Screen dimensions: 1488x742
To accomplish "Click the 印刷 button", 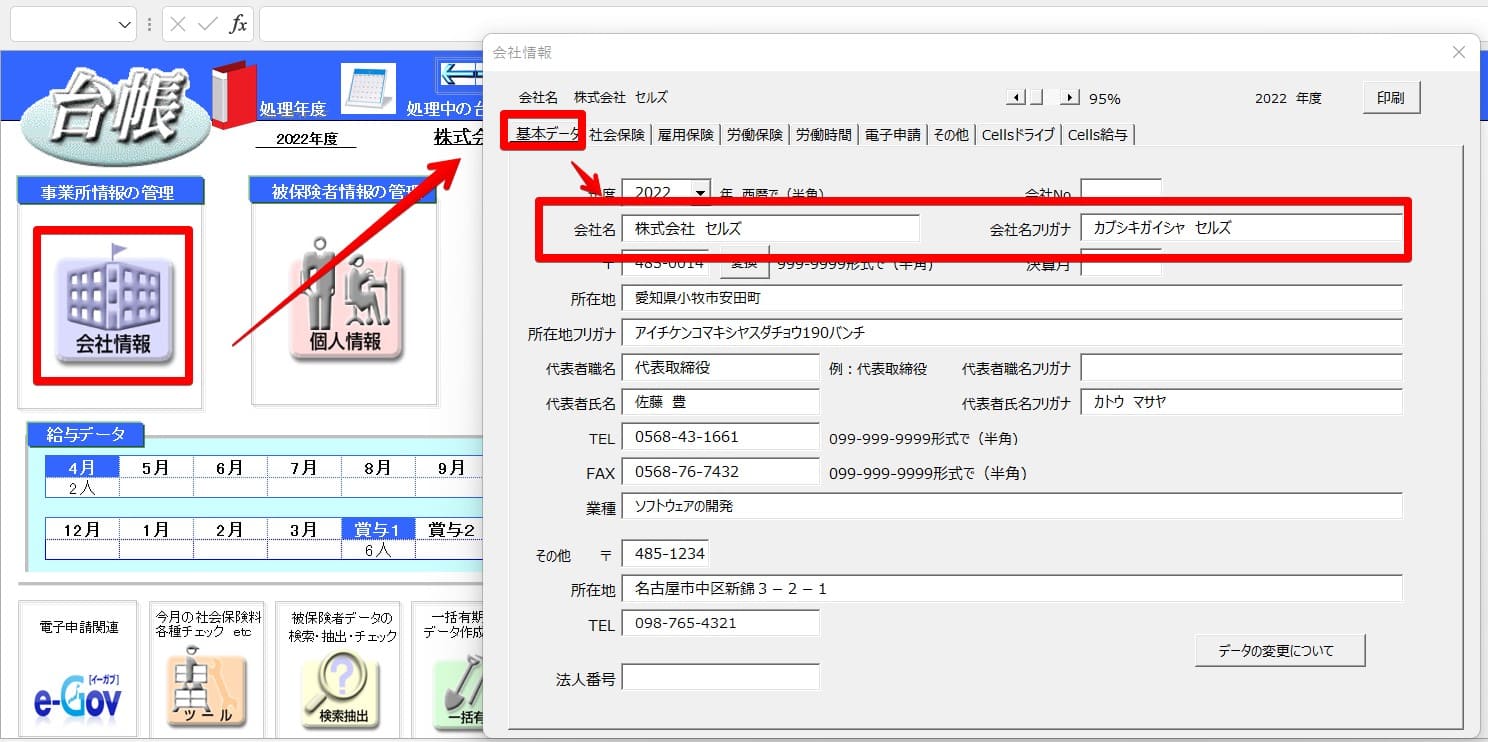I will (x=1391, y=98).
